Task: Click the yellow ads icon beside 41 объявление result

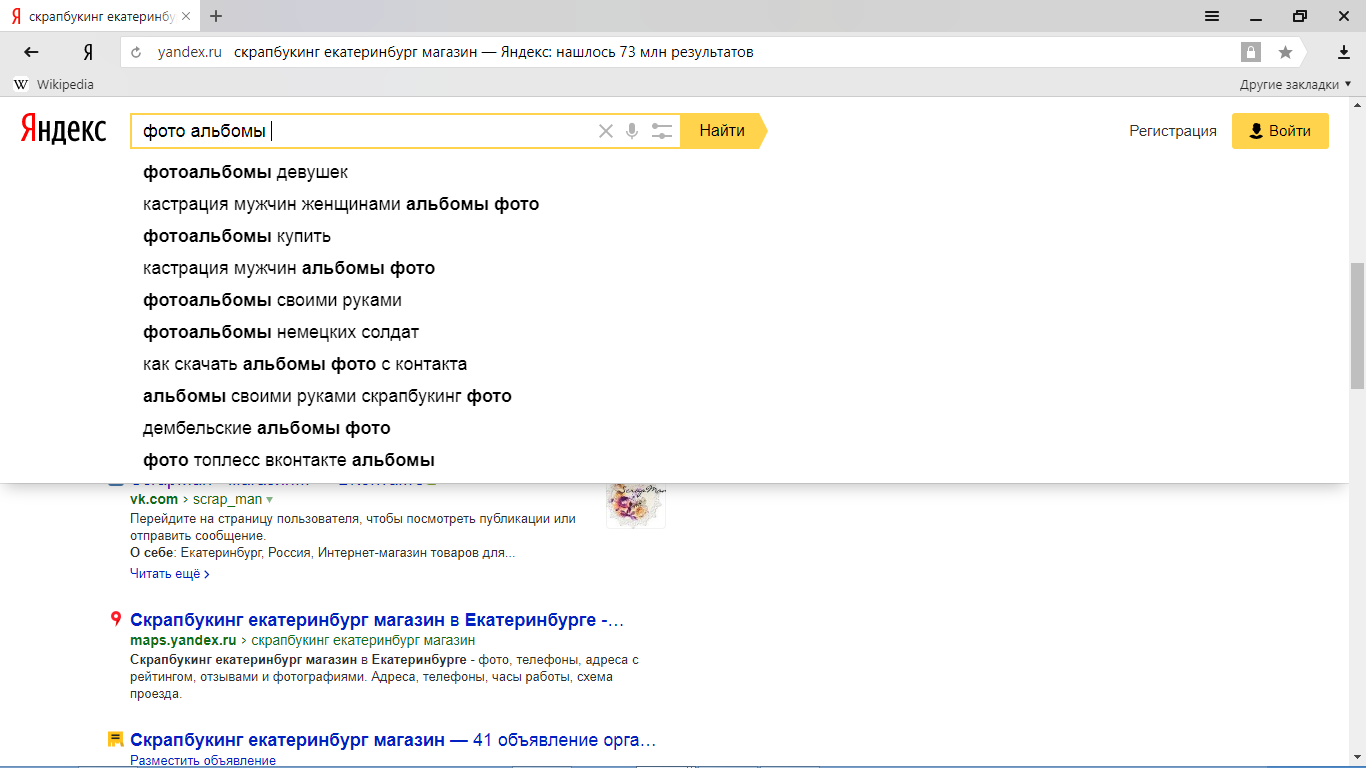Action: coord(116,740)
